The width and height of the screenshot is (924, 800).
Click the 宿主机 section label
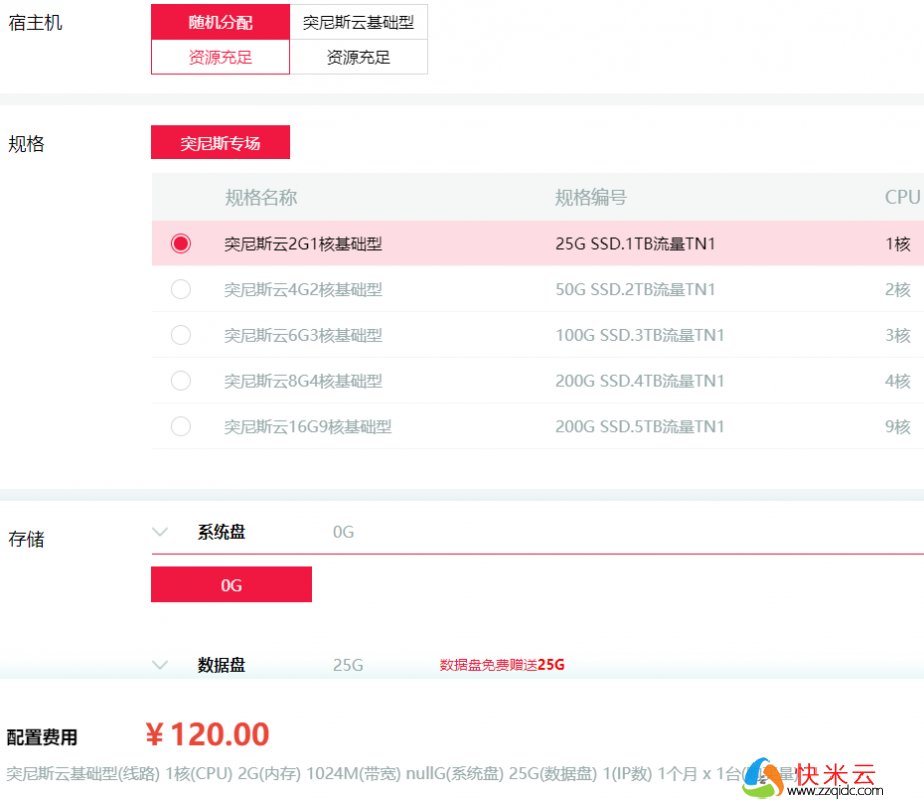click(x=35, y=23)
